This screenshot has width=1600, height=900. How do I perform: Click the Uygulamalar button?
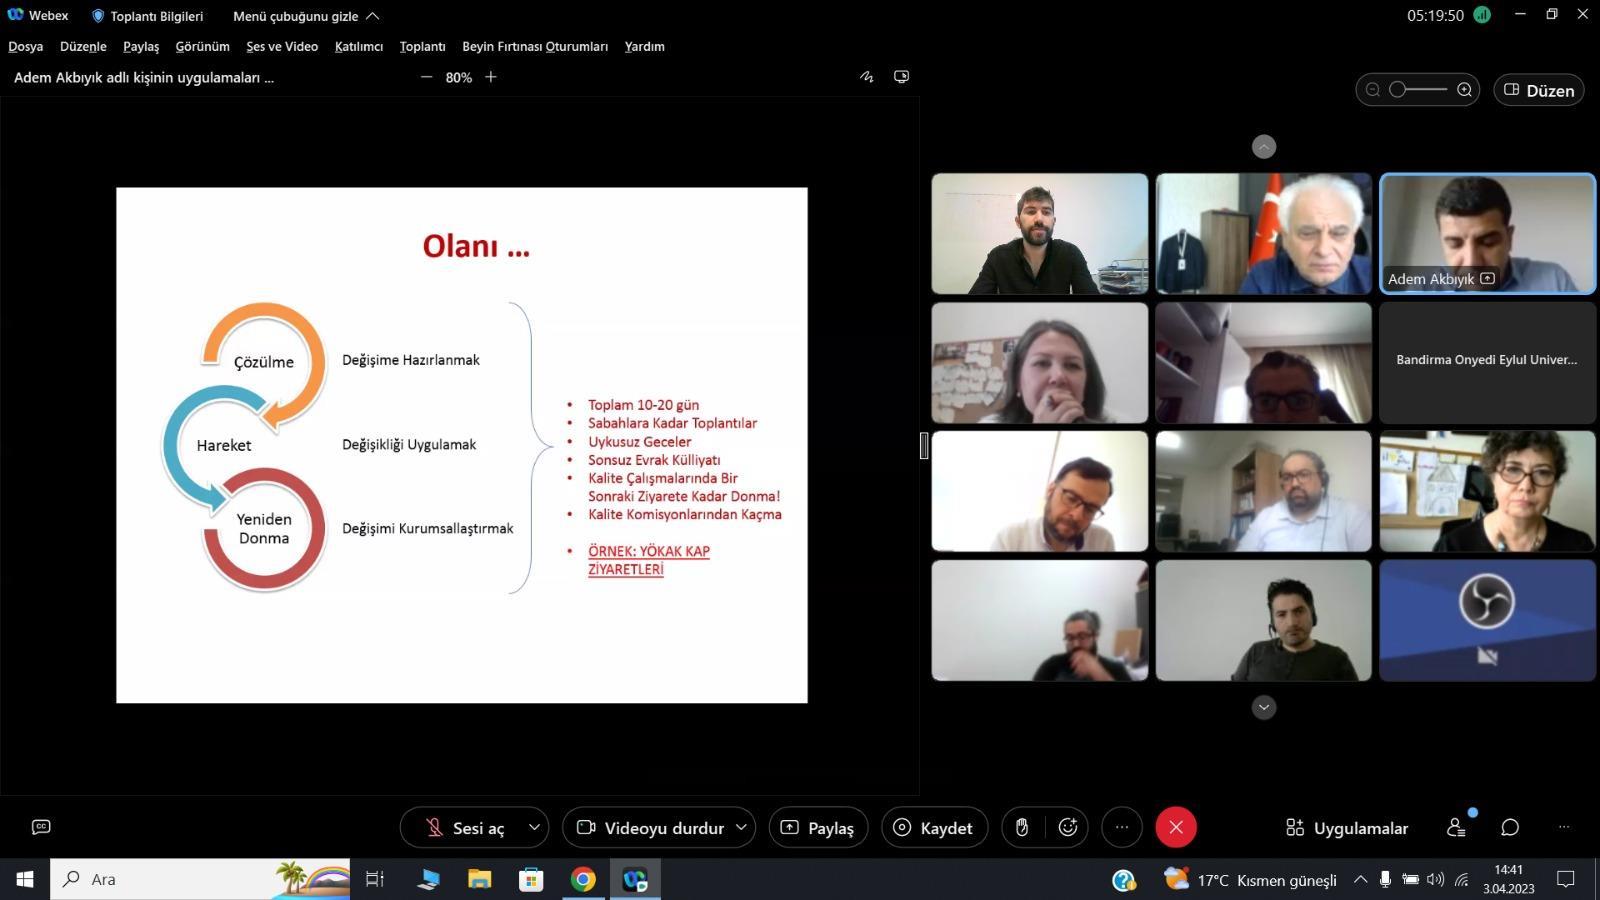1346,827
